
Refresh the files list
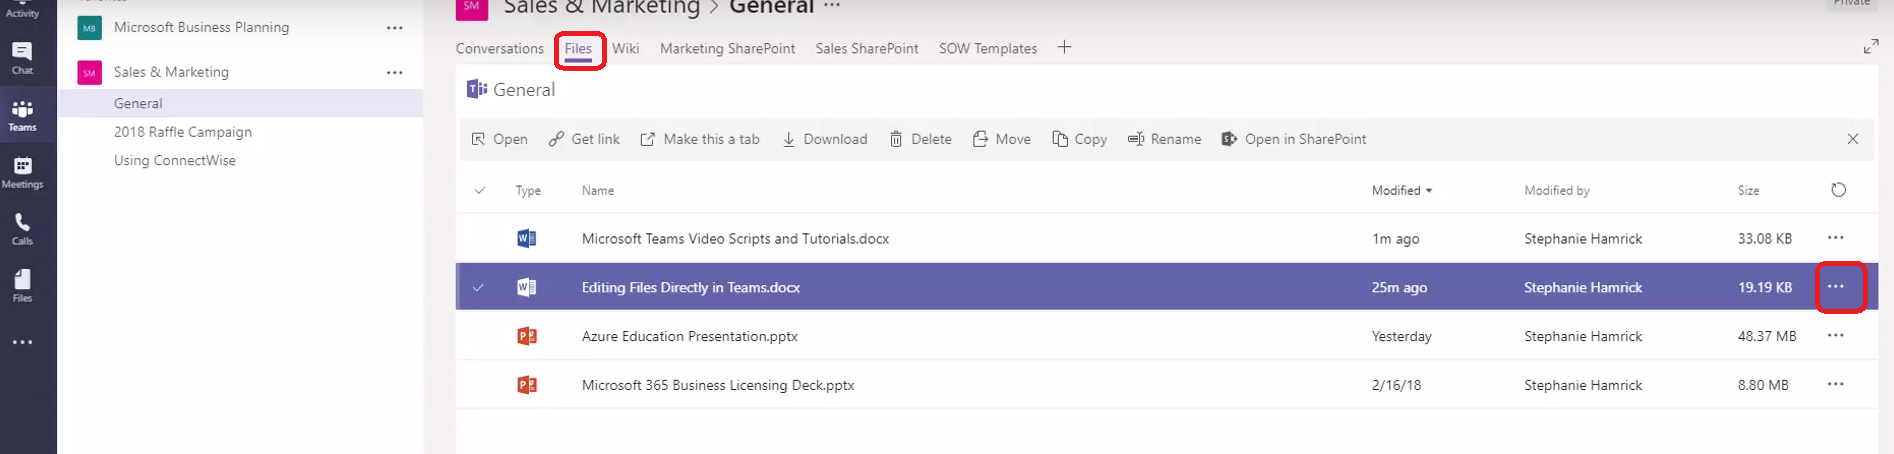(1838, 190)
